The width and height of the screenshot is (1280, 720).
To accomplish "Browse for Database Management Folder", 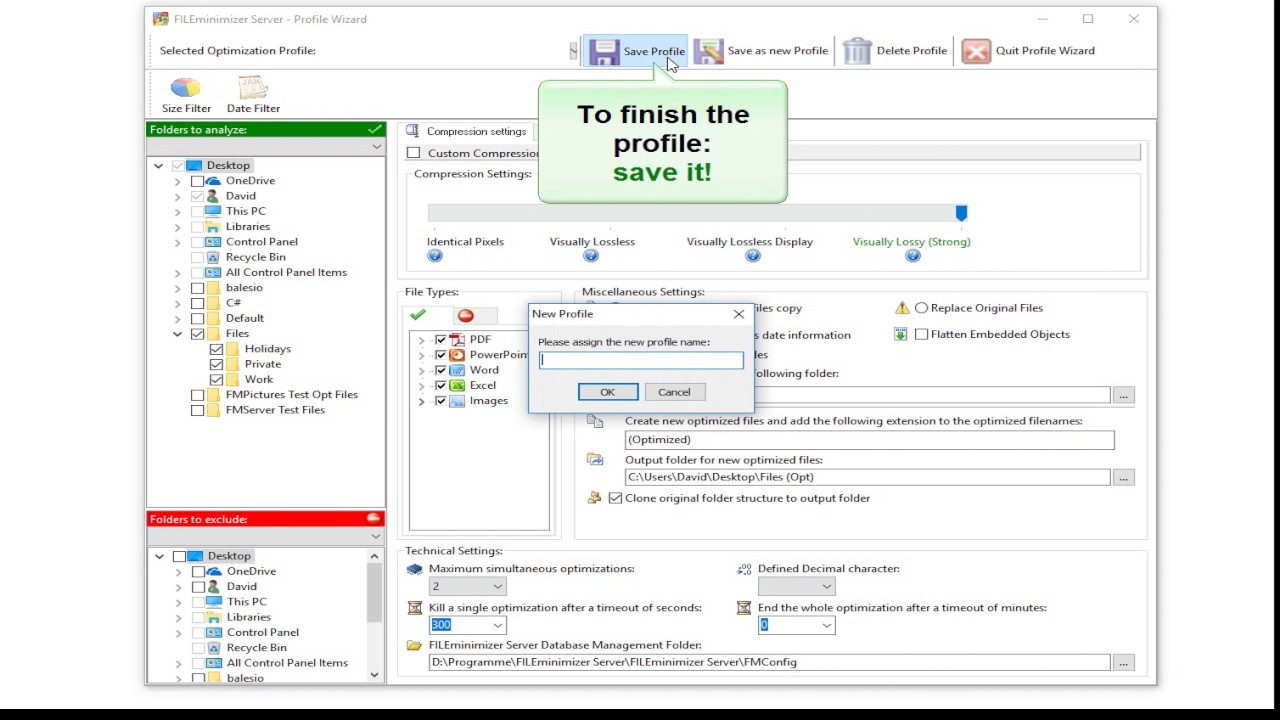I will point(1123,662).
